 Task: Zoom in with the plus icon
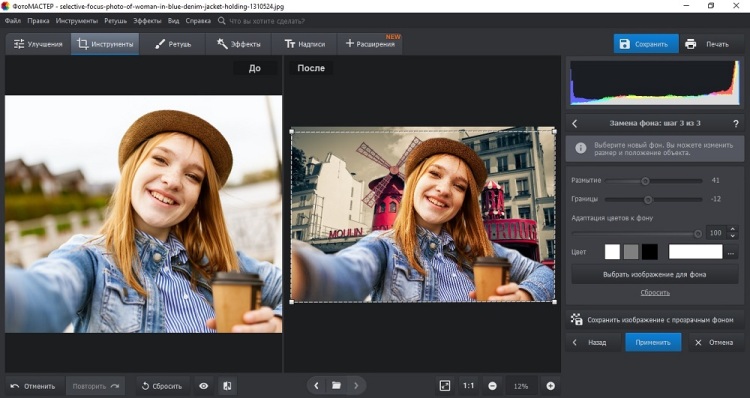click(551, 386)
